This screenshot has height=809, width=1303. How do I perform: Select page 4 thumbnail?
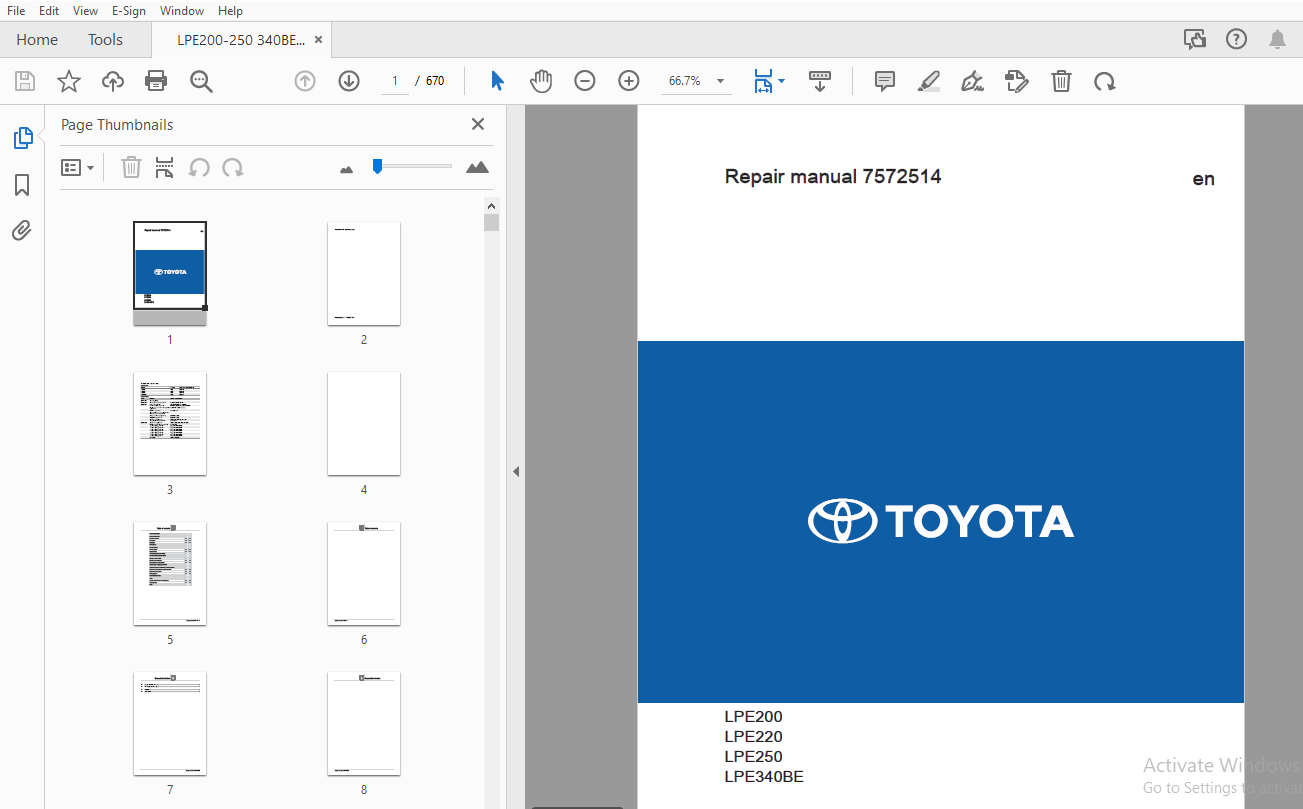(364, 423)
